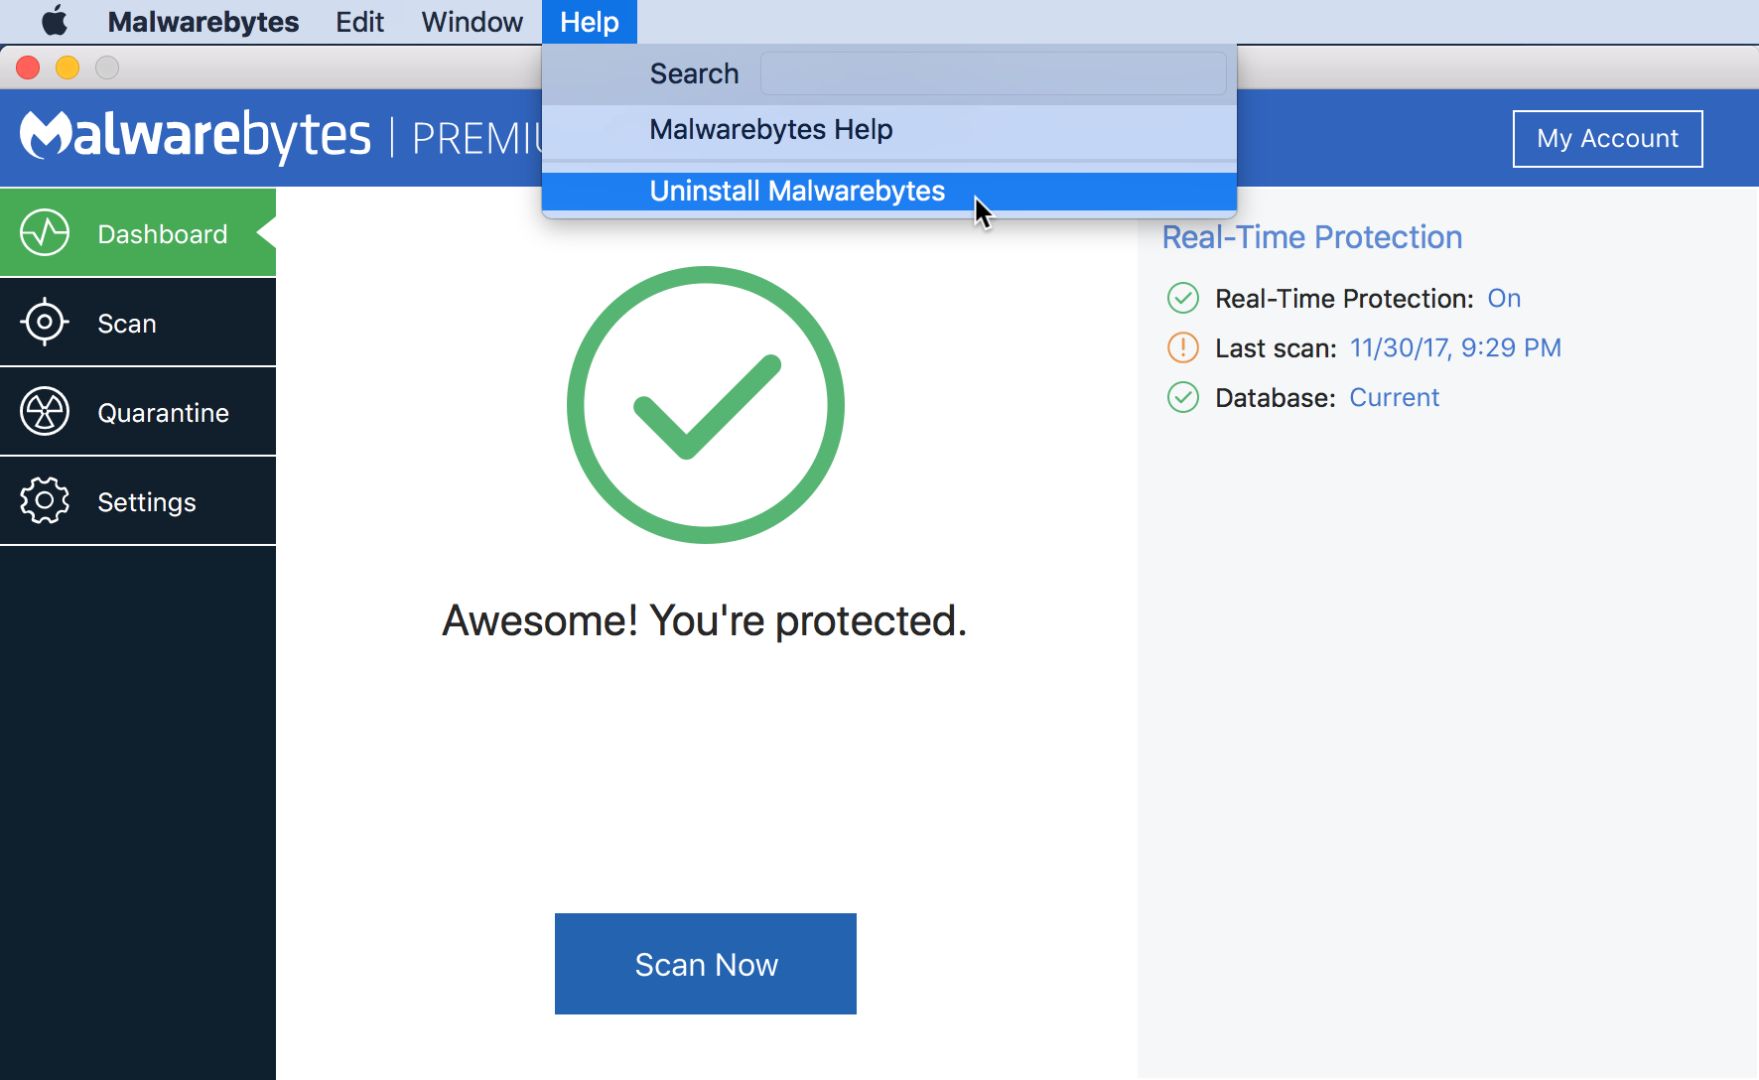Open the Settings section
This screenshot has height=1080, width=1759.
coord(138,501)
